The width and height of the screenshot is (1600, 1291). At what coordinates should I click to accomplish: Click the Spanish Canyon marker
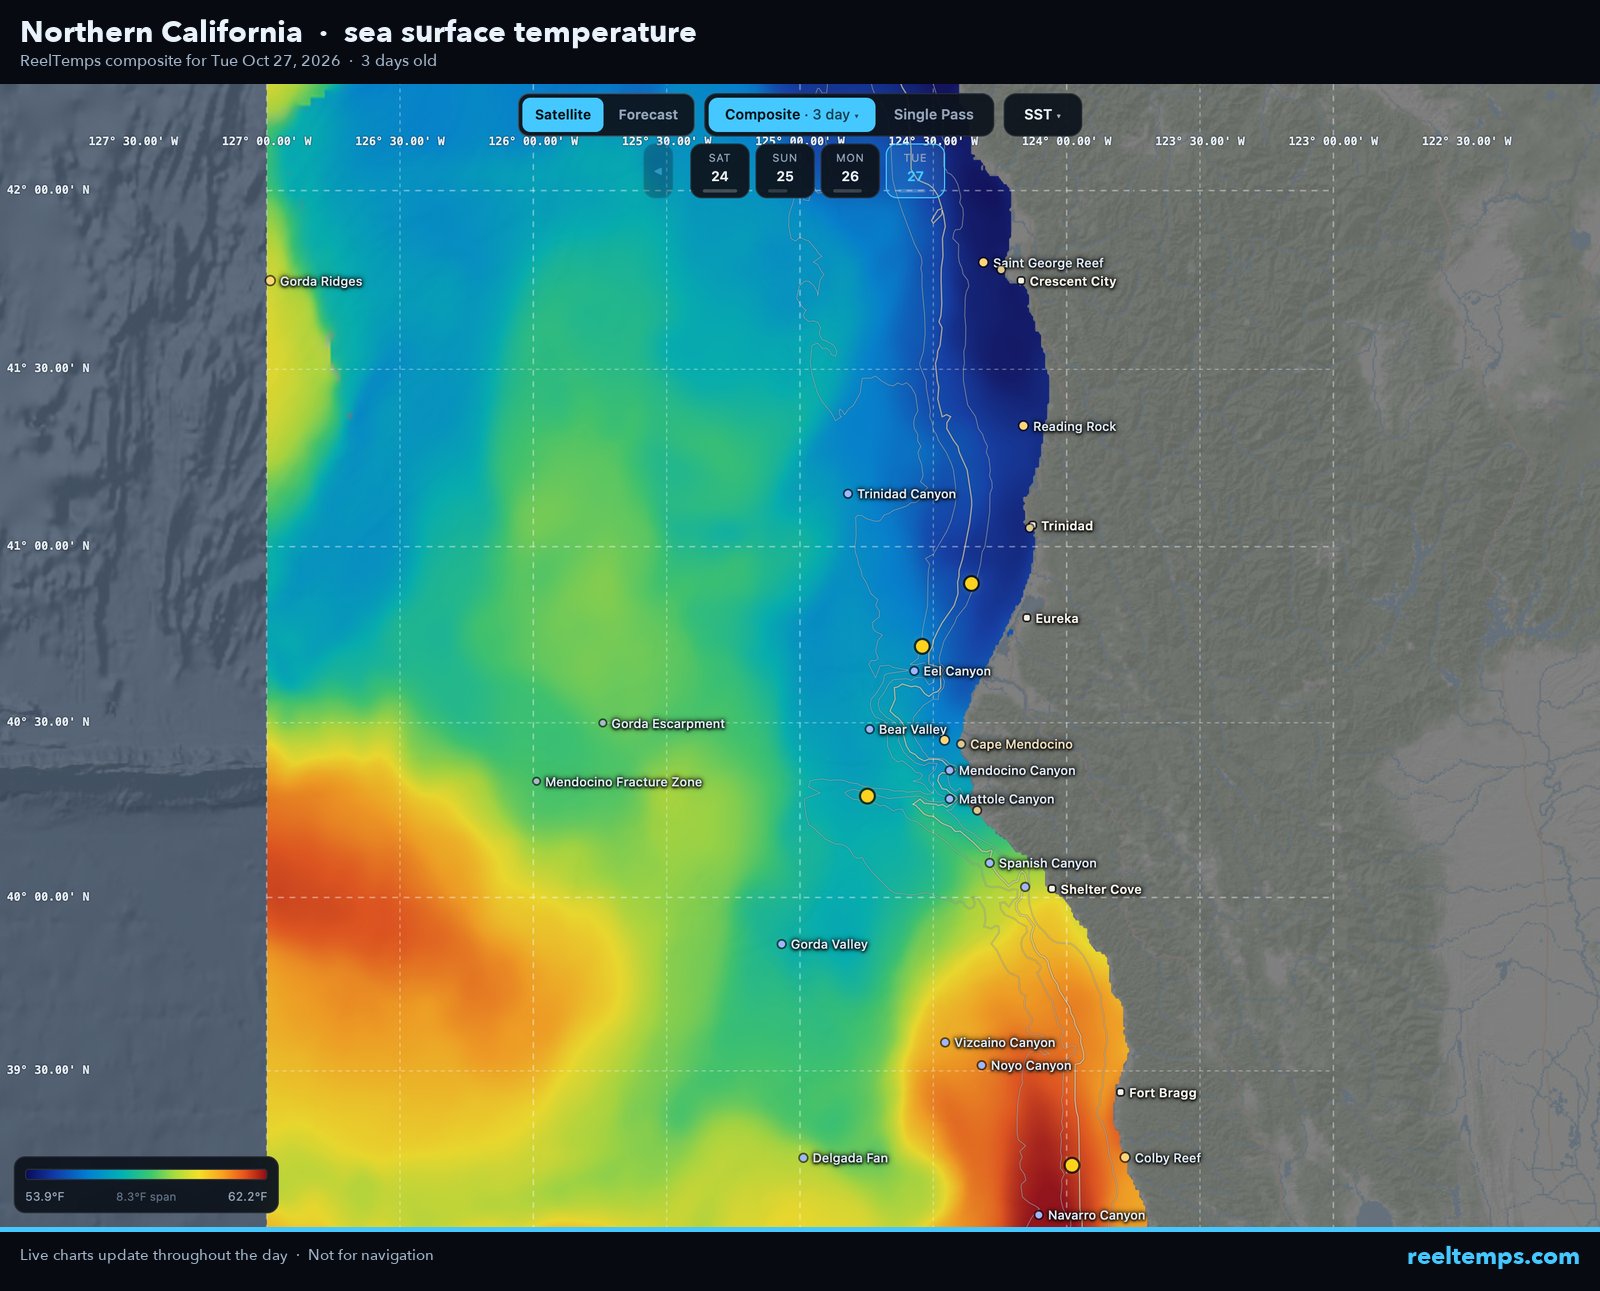click(x=990, y=863)
